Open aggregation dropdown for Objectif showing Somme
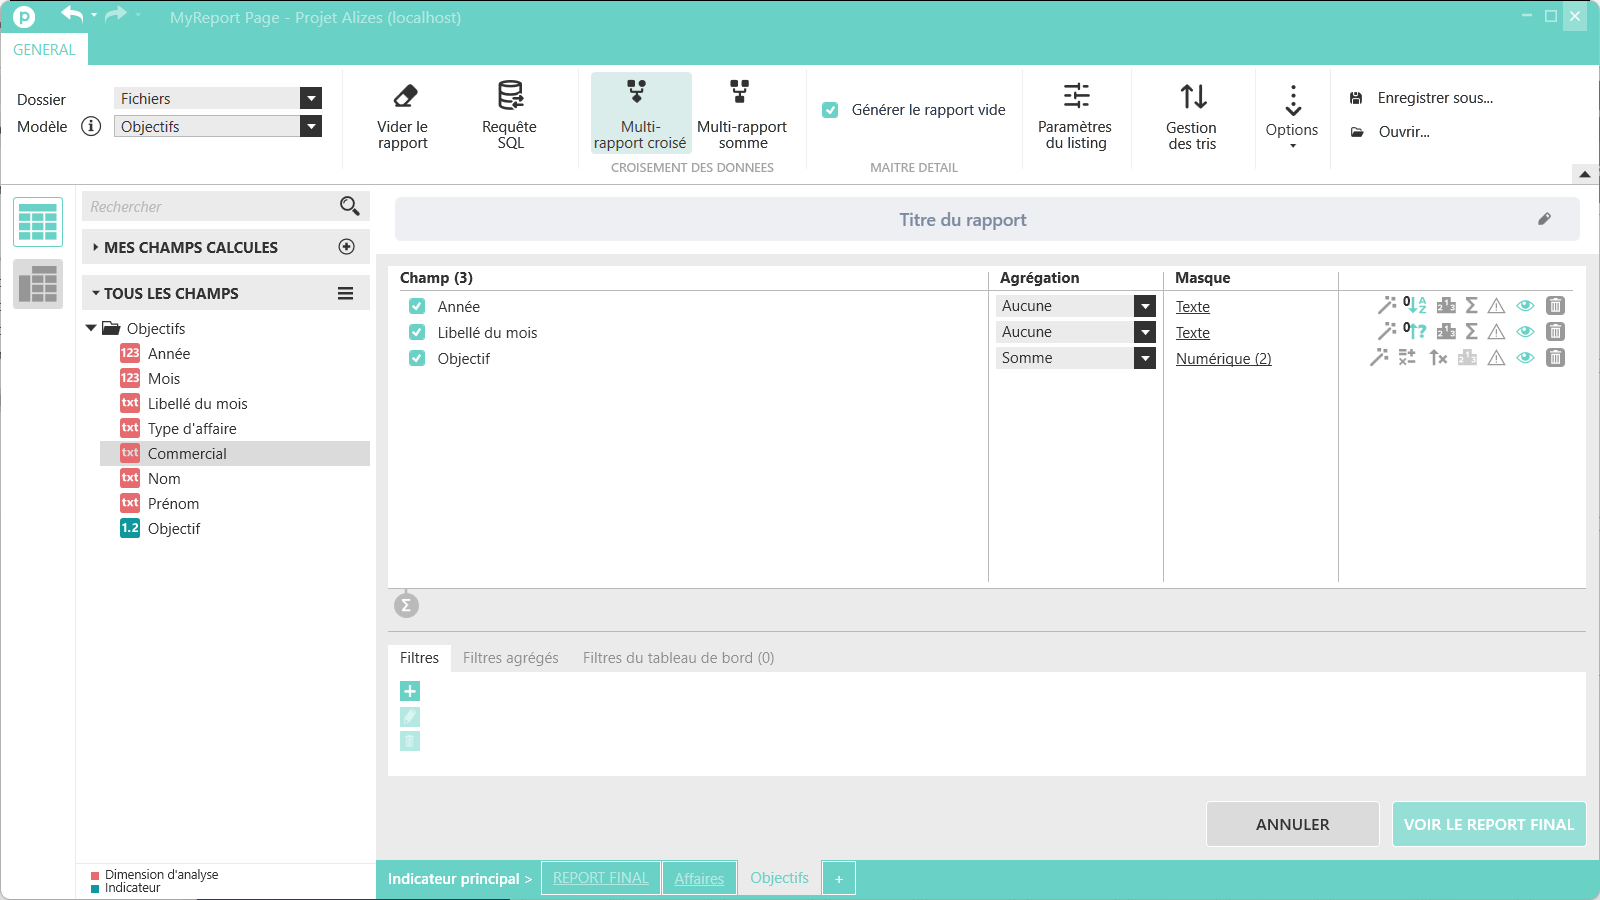This screenshot has width=1600, height=900. [x=1145, y=358]
